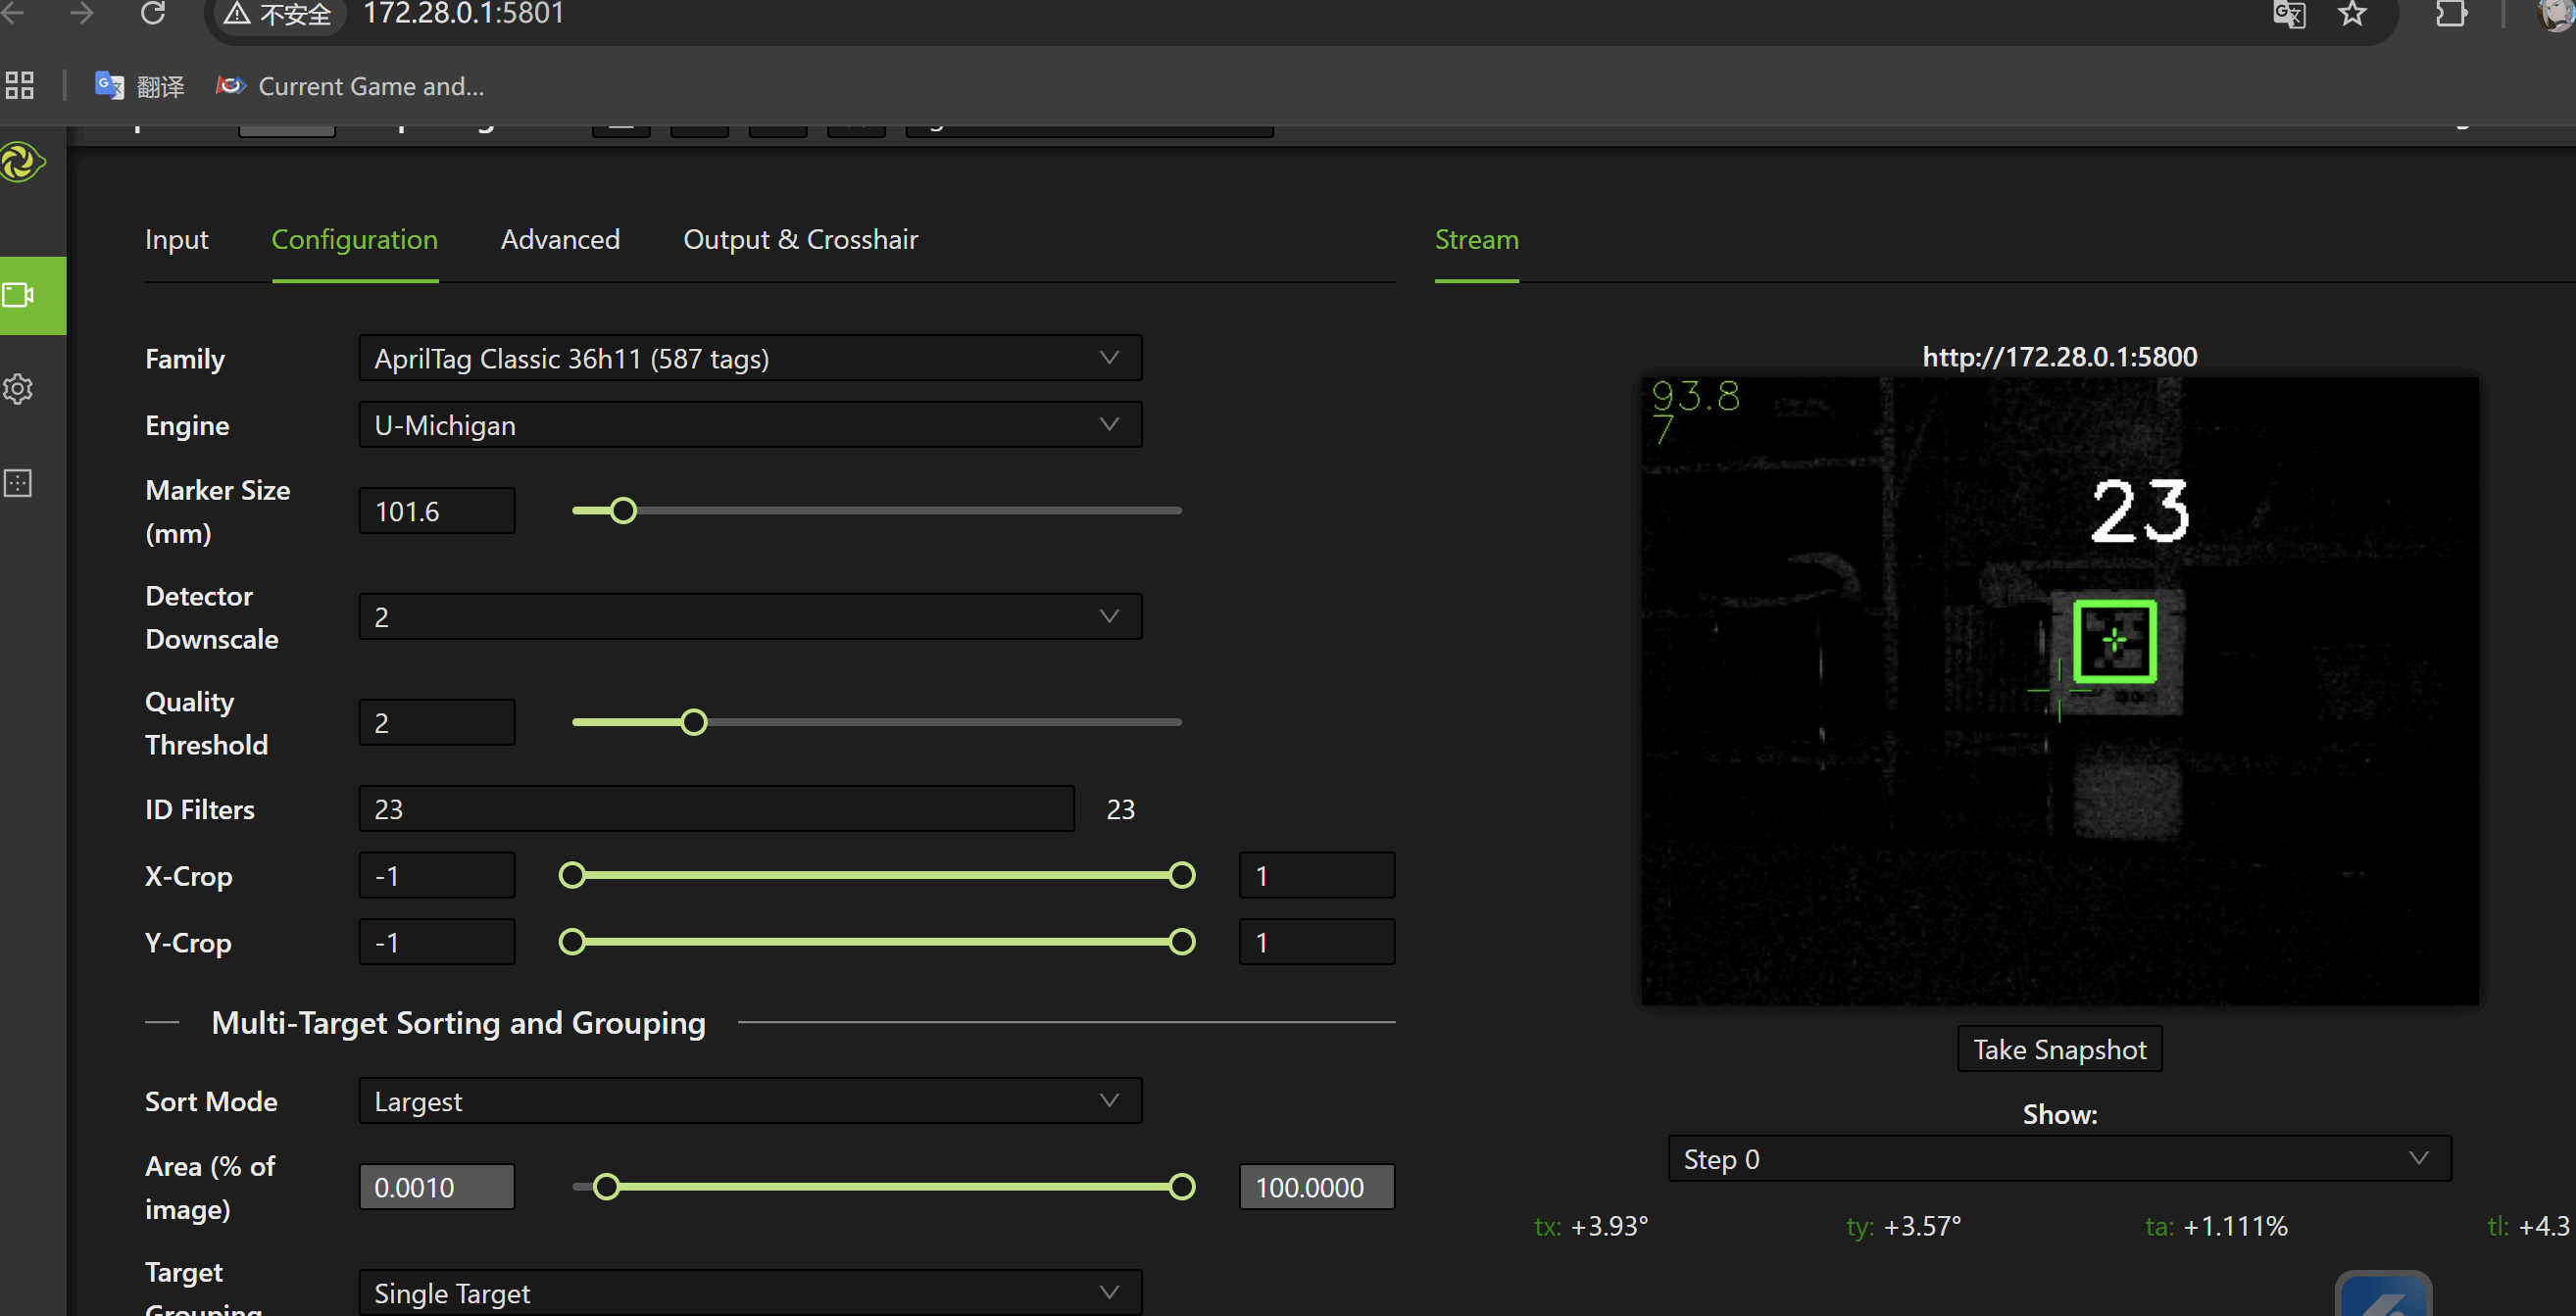Reload the browser page
Image resolution: width=2576 pixels, height=1316 pixels.
pos(152,14)
